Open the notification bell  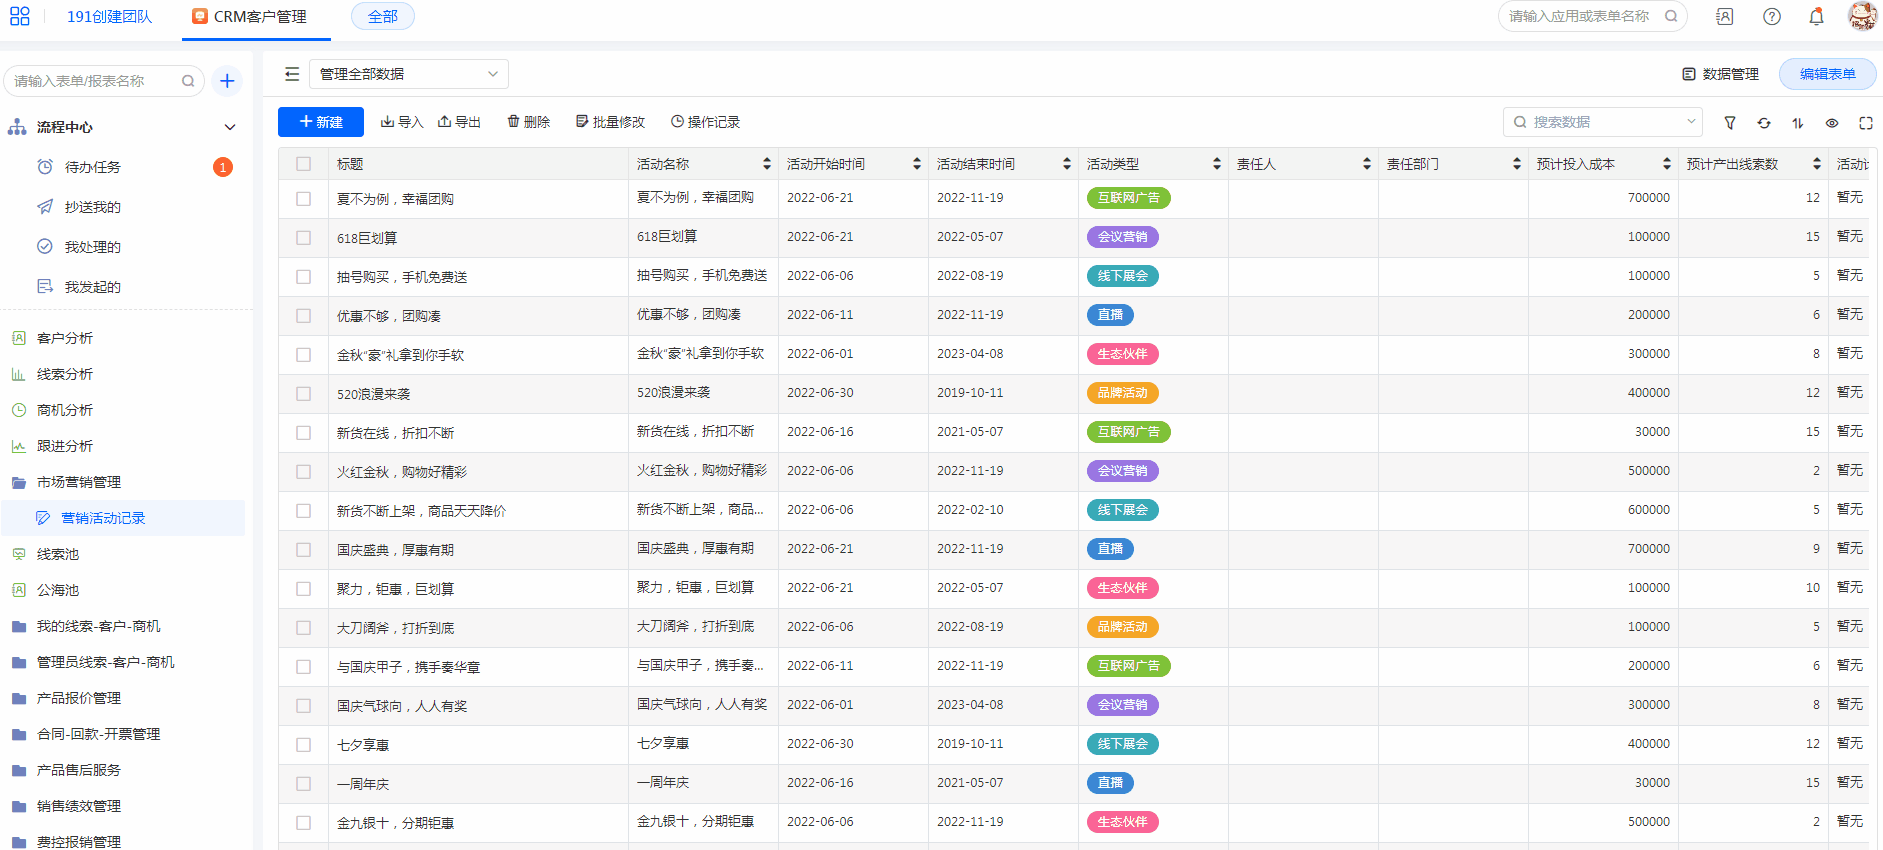pos(1817,17)
